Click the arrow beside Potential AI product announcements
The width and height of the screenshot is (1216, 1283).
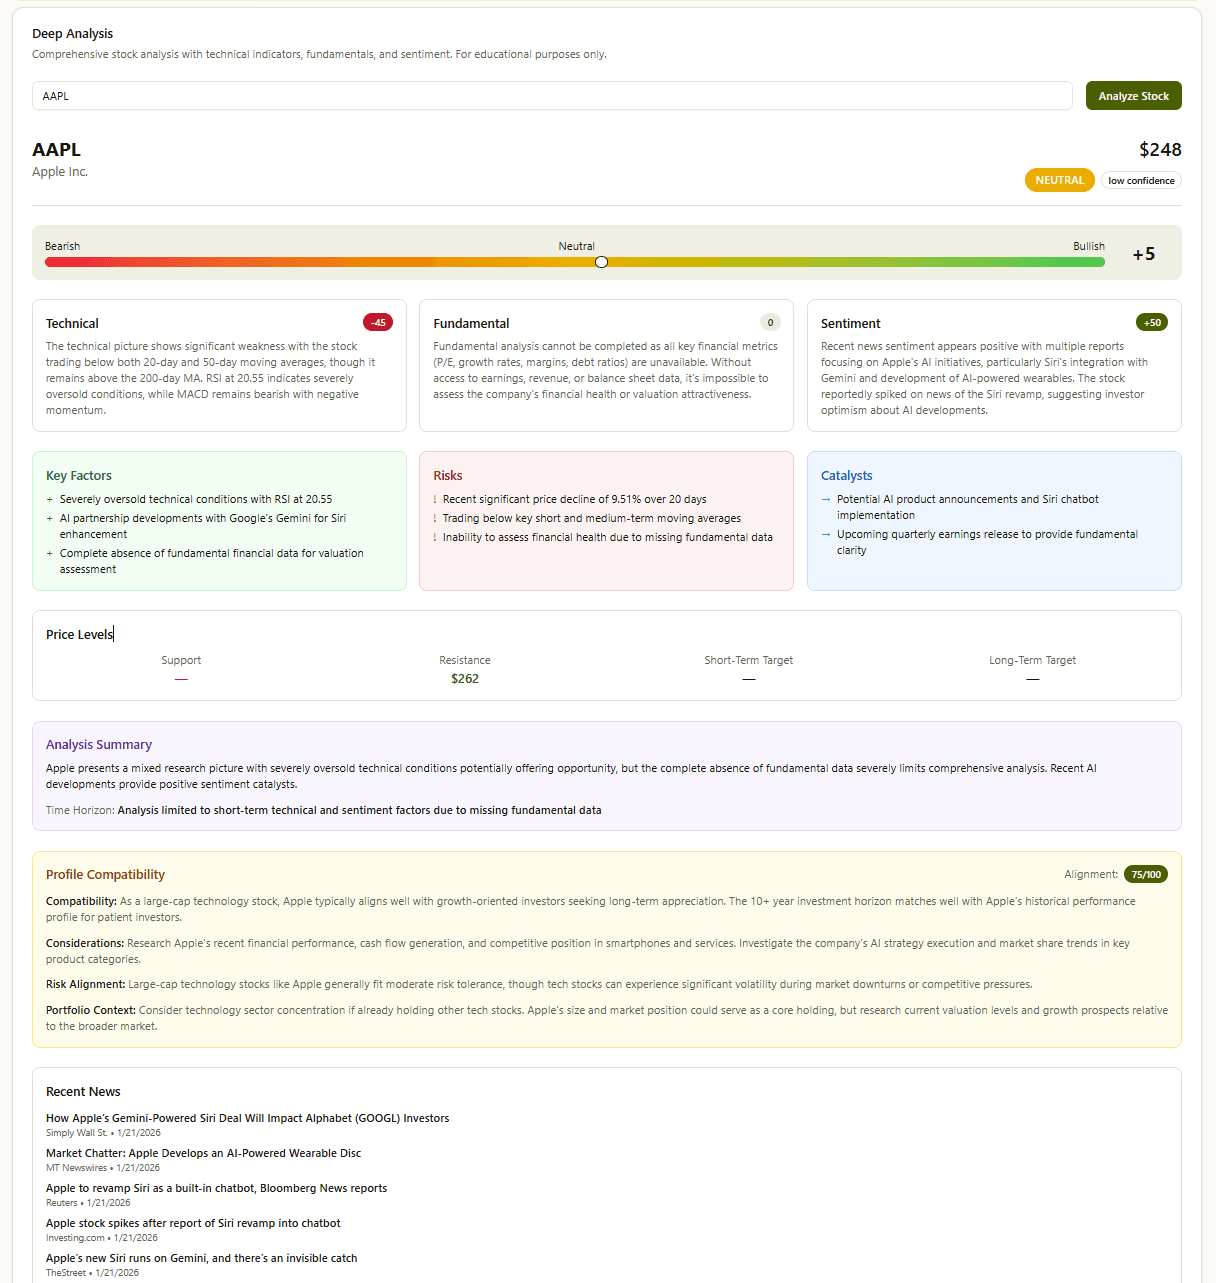pos(826,499)
